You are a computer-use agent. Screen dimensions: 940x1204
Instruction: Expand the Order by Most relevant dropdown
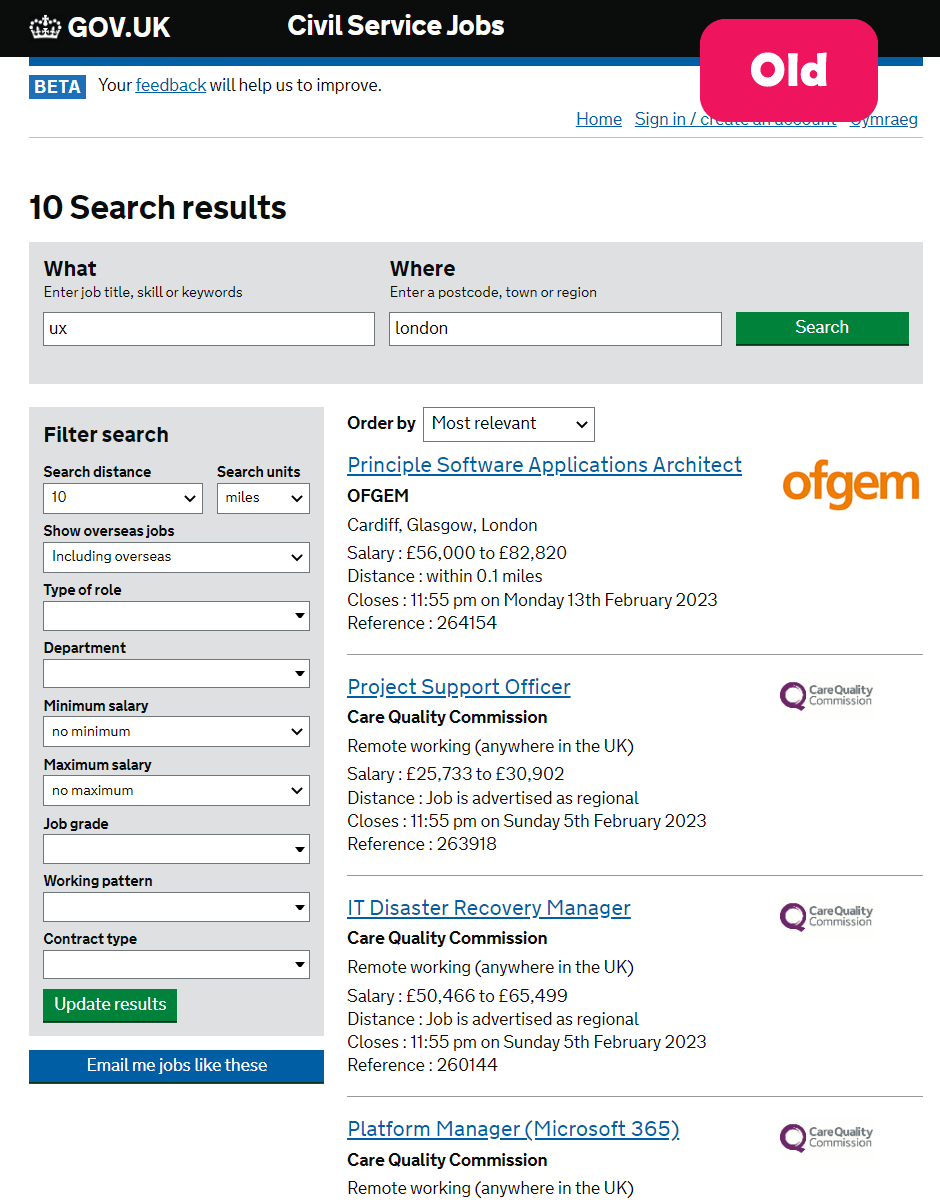coord(508,424)
